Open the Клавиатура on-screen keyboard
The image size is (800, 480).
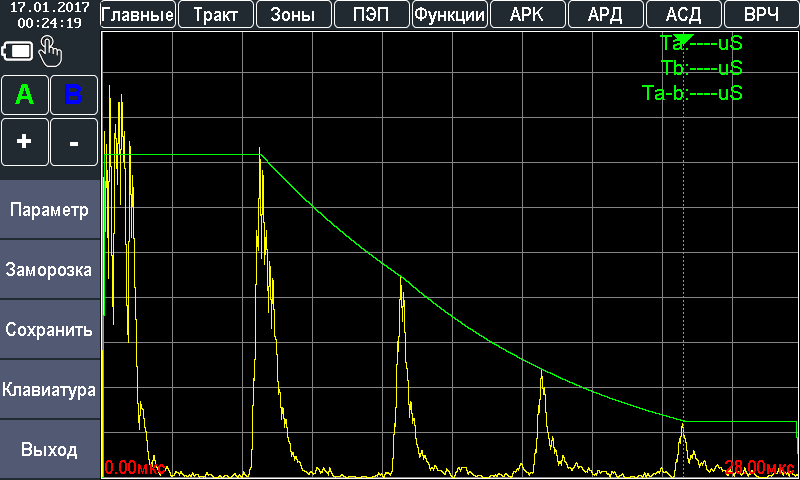pyautogui.click(x=50, y=390)
